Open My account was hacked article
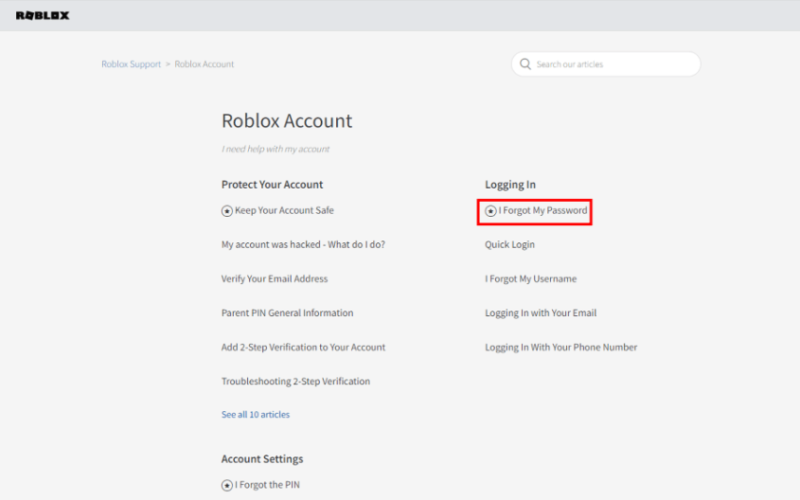 (x=303, y=244)
